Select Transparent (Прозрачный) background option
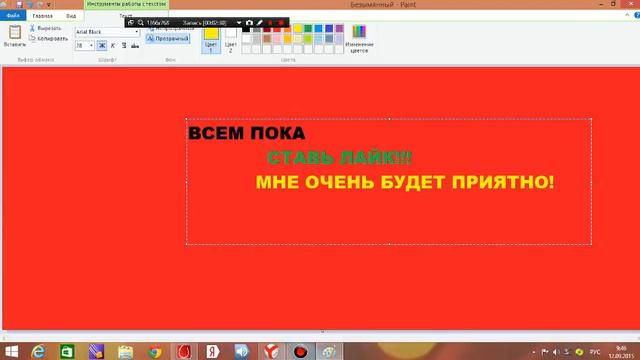The width and height of the screenshot is (640, 360). click(x=168, y=38)
